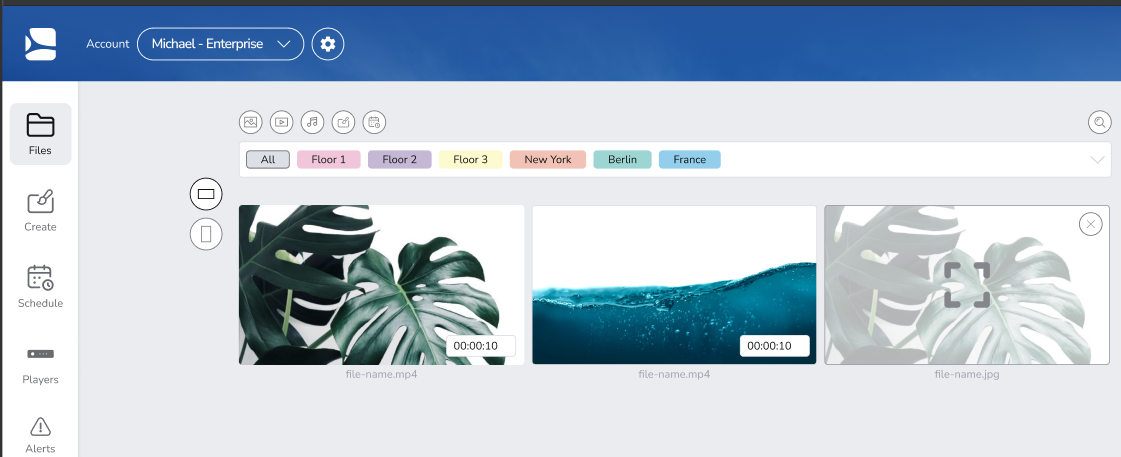Filter by the France tag
The width and height of the screenshot is (1121, 457).
690,159
